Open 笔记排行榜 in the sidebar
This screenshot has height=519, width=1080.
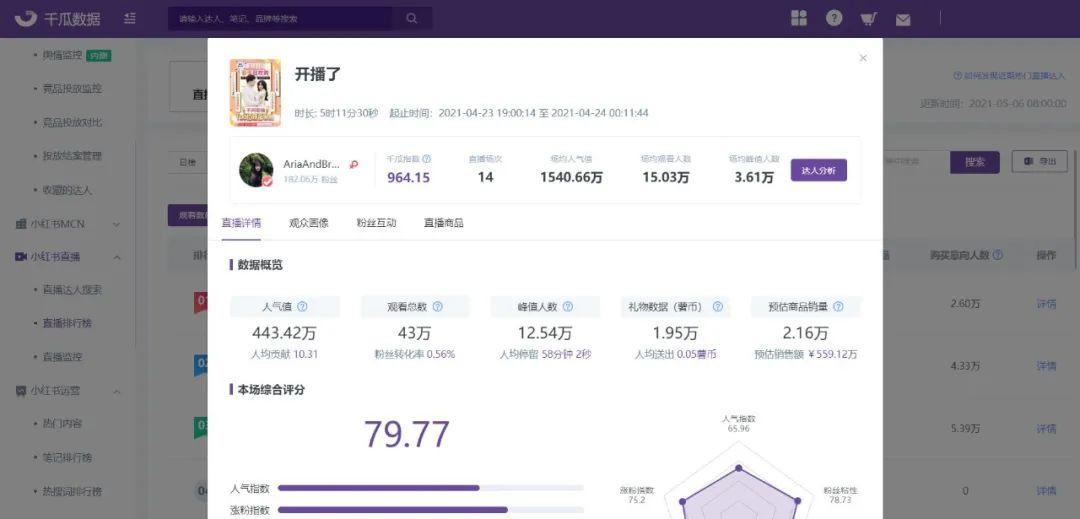(x=68, y=458)
